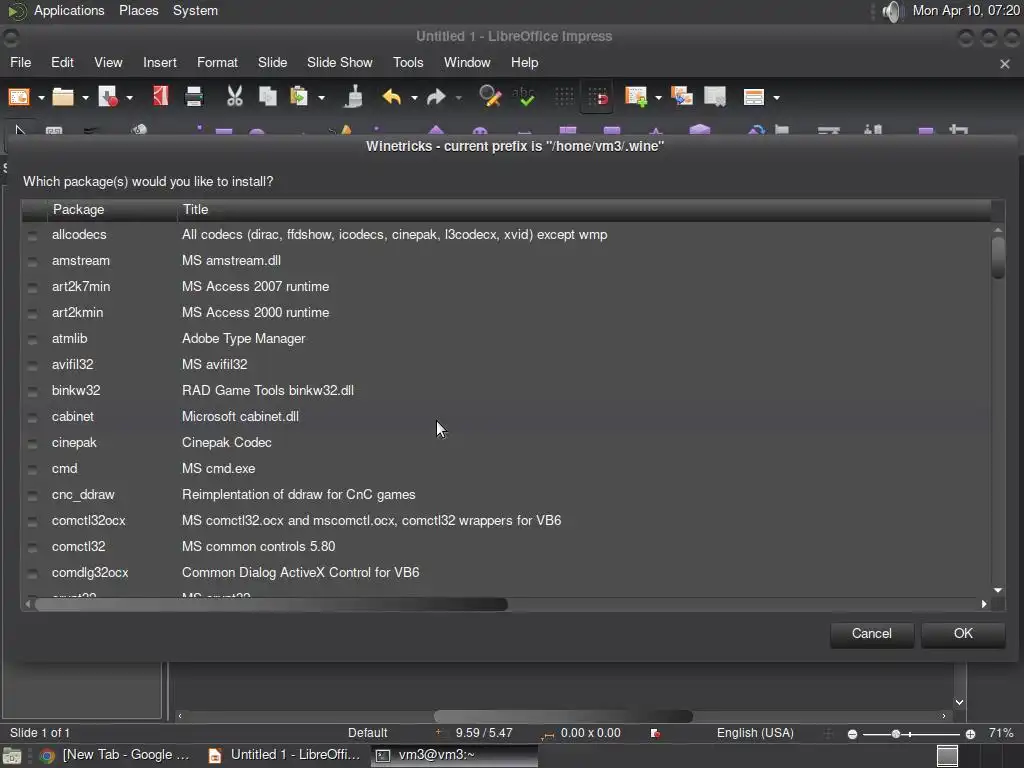The image size is (1024, 768).
Task: Click the Zoom out minus icon in status bar
Action: 852,734
